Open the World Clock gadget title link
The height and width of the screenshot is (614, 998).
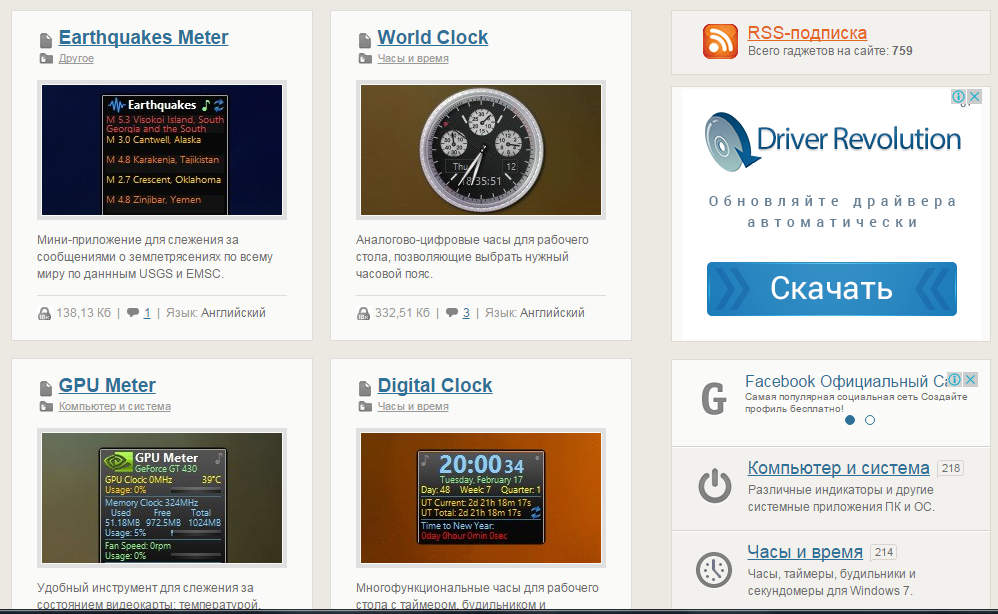pyautogui.click(x=432, y=38)
